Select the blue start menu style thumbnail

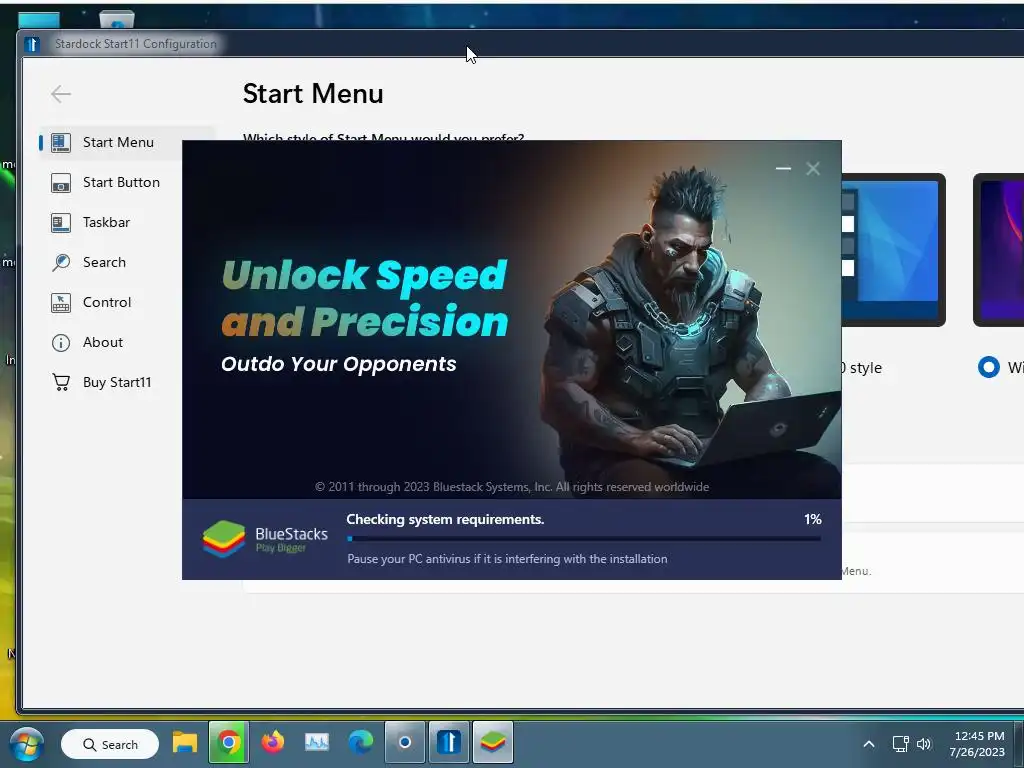coord(893,249)
